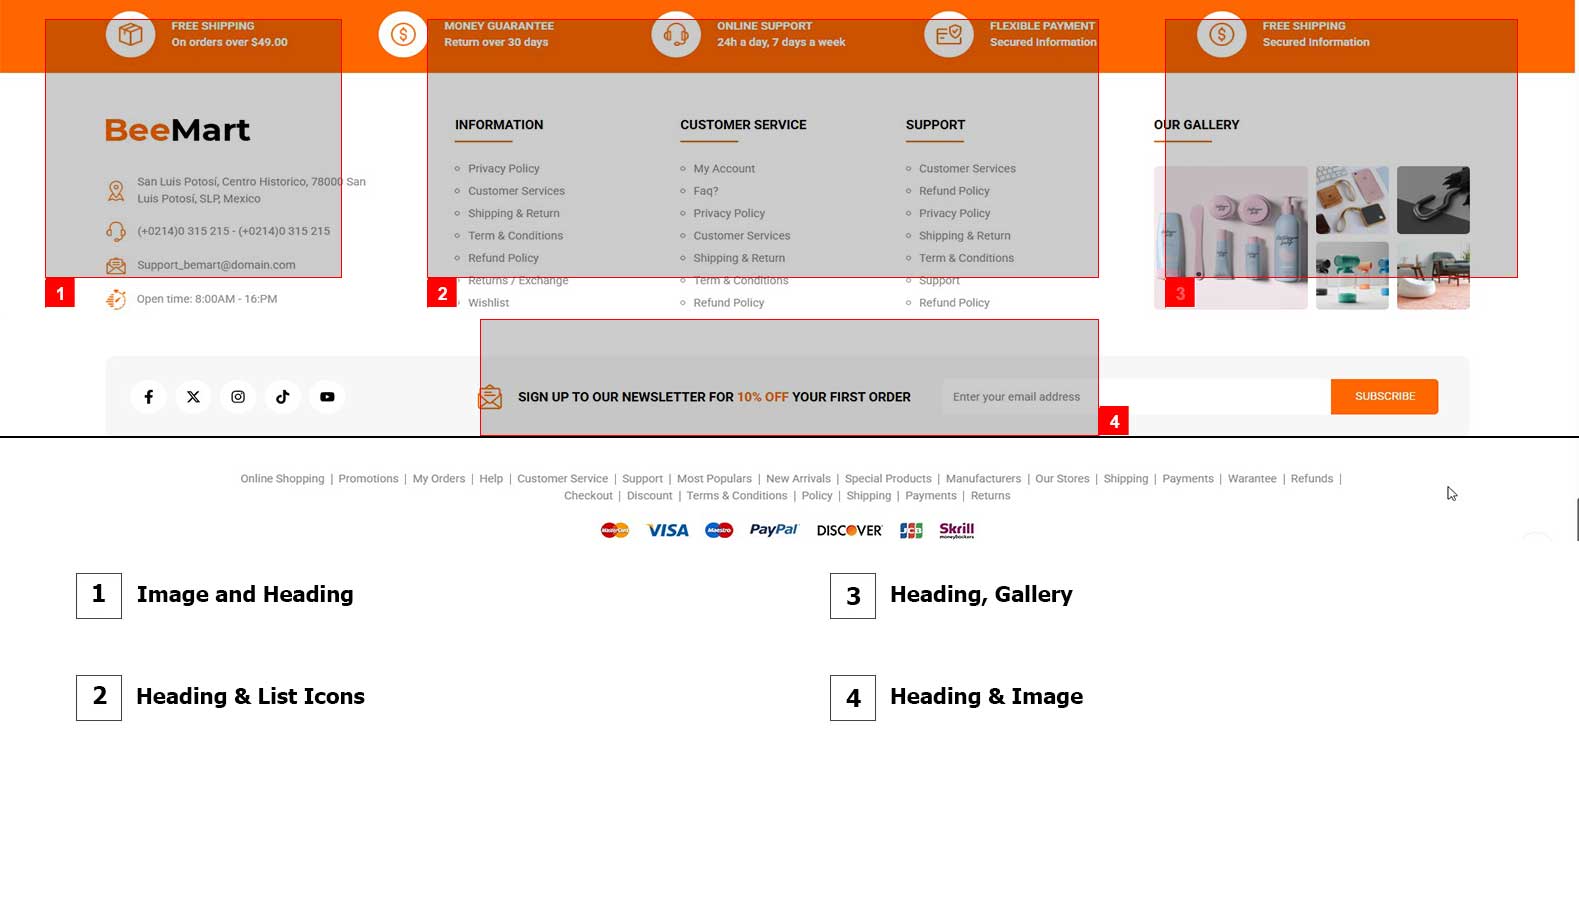Click the YouTube social icon
The image size is (1579, 900).
coord(327,397)
